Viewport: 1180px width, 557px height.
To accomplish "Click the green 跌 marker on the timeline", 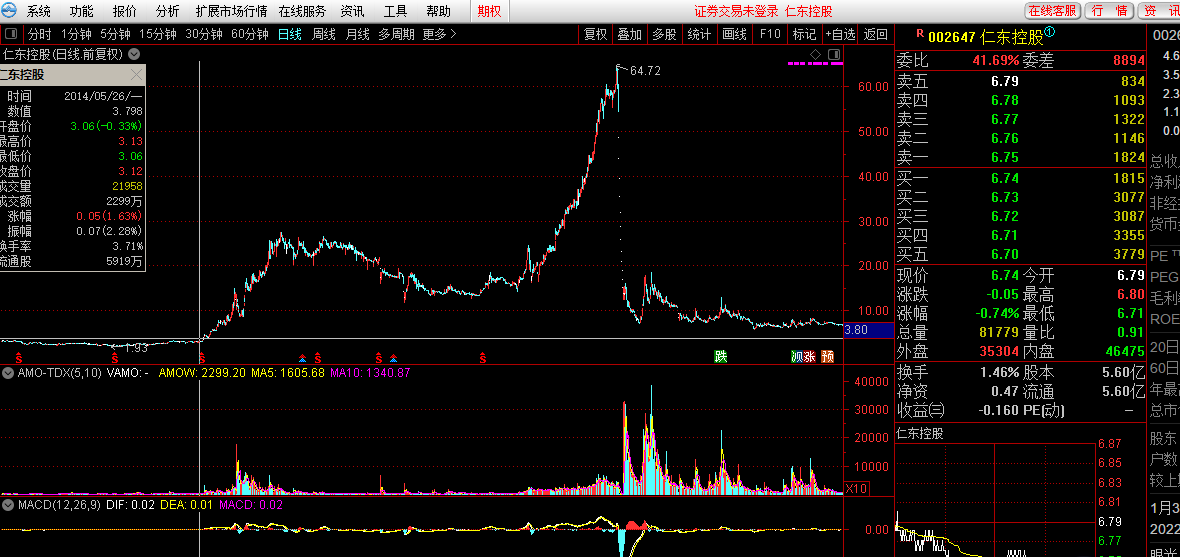I will coord(720,356).
